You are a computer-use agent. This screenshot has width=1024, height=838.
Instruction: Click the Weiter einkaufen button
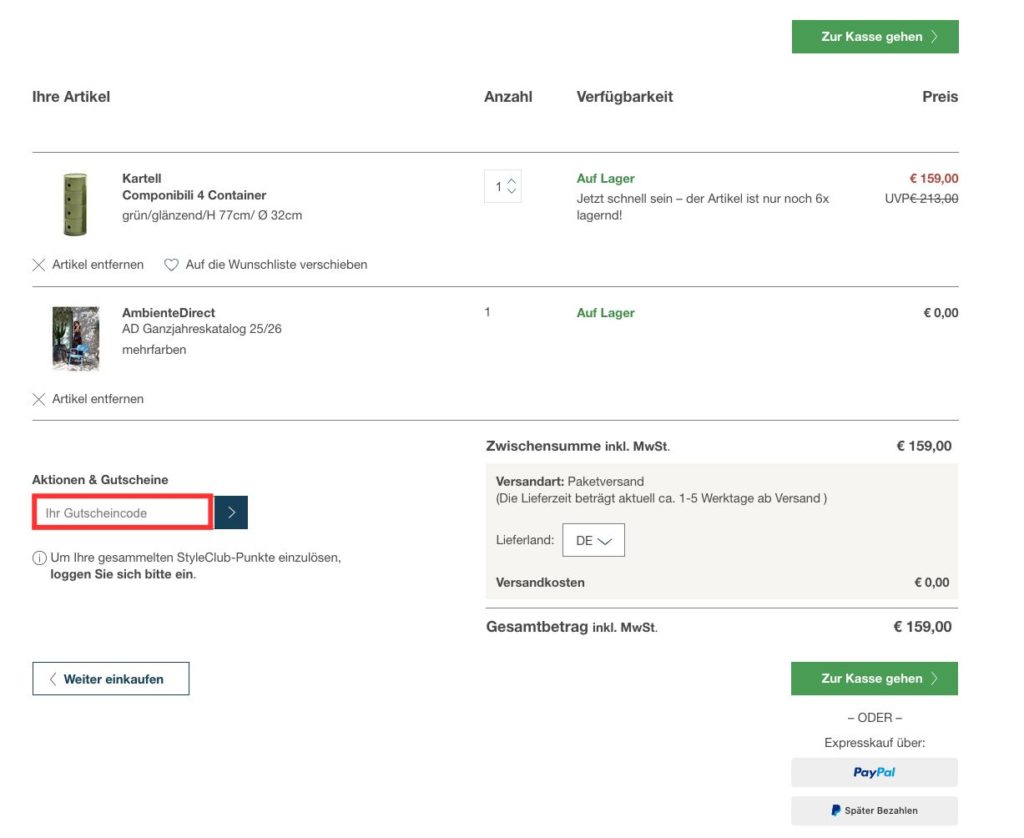111,679
